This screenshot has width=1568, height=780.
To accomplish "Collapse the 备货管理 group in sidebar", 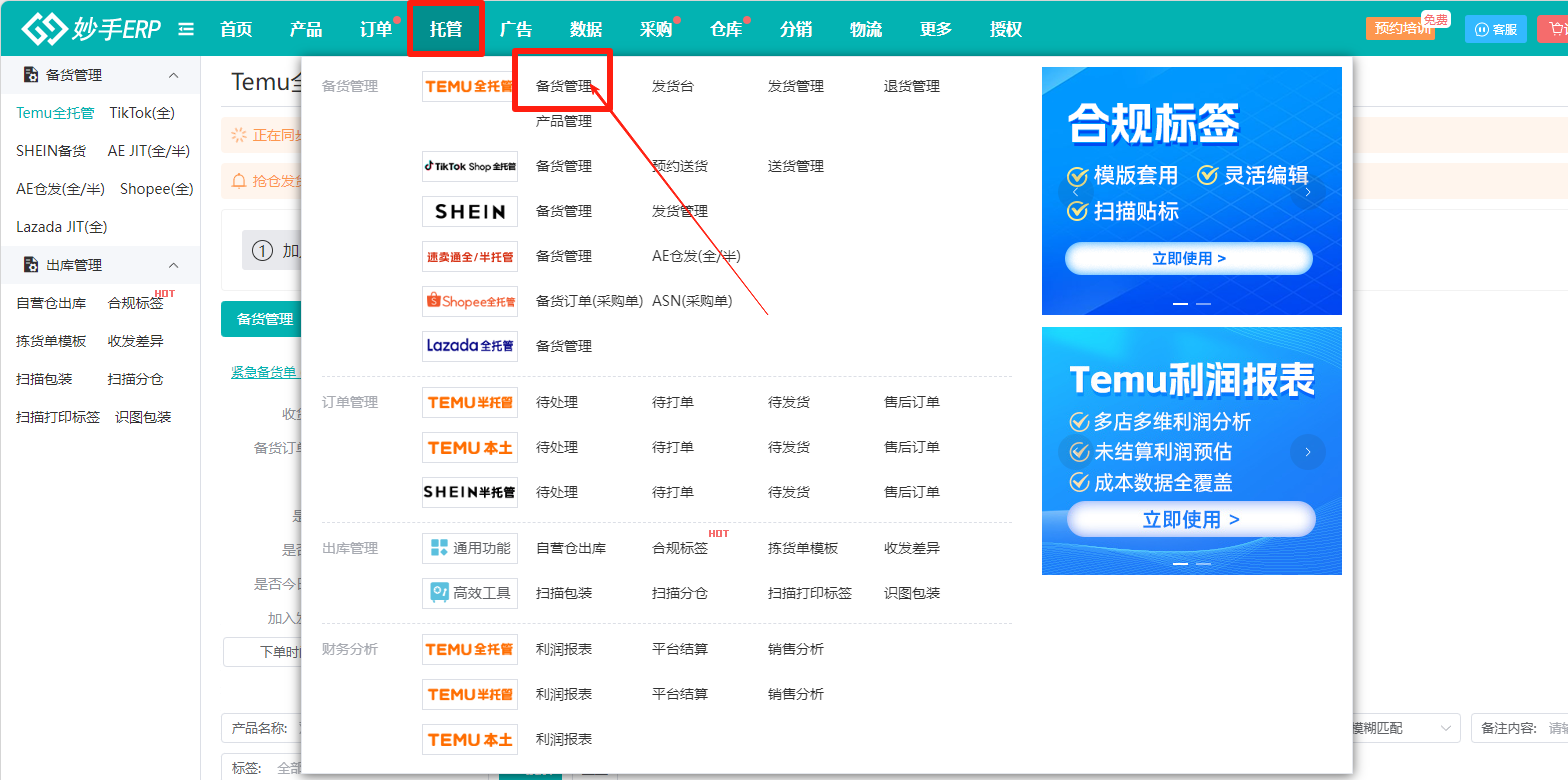I will point(173,75).
